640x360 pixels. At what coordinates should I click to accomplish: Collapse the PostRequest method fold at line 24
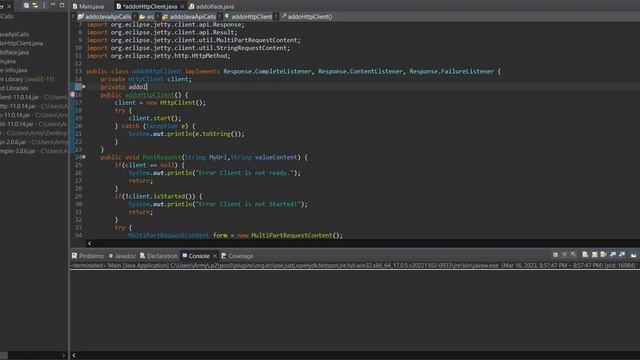pos(84,157)
